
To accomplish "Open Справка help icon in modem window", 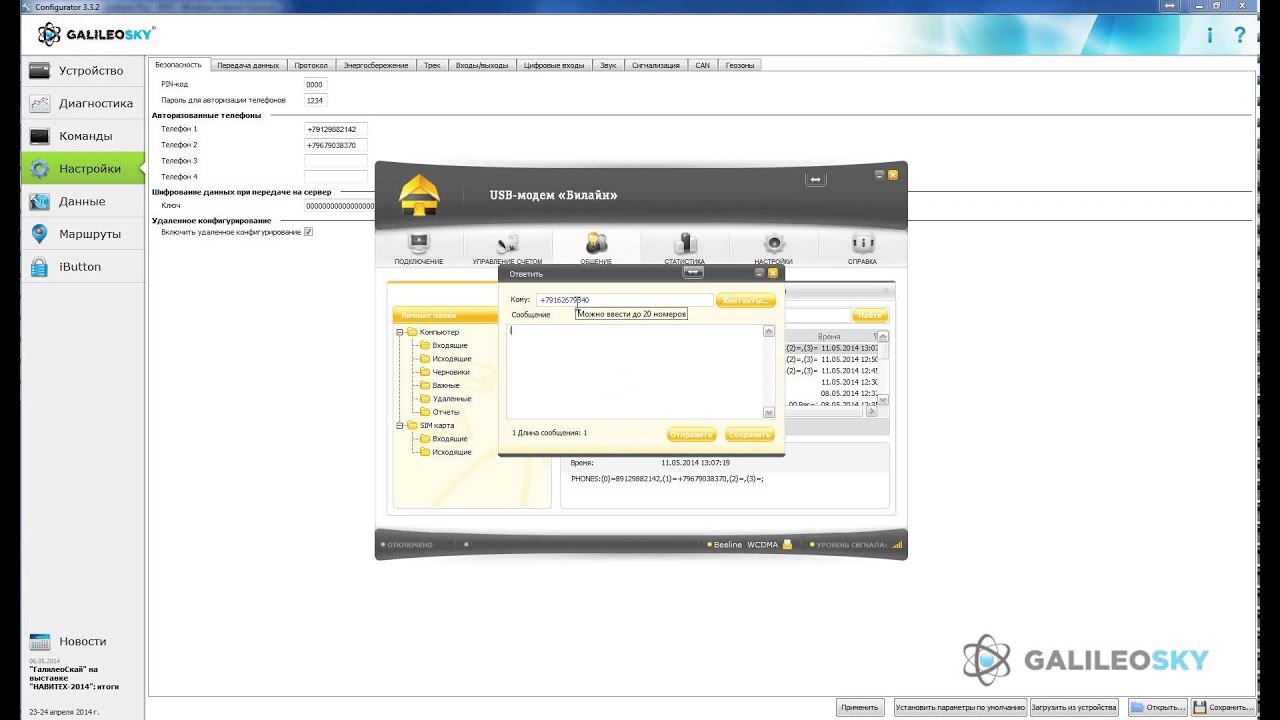I will point(862,248).
